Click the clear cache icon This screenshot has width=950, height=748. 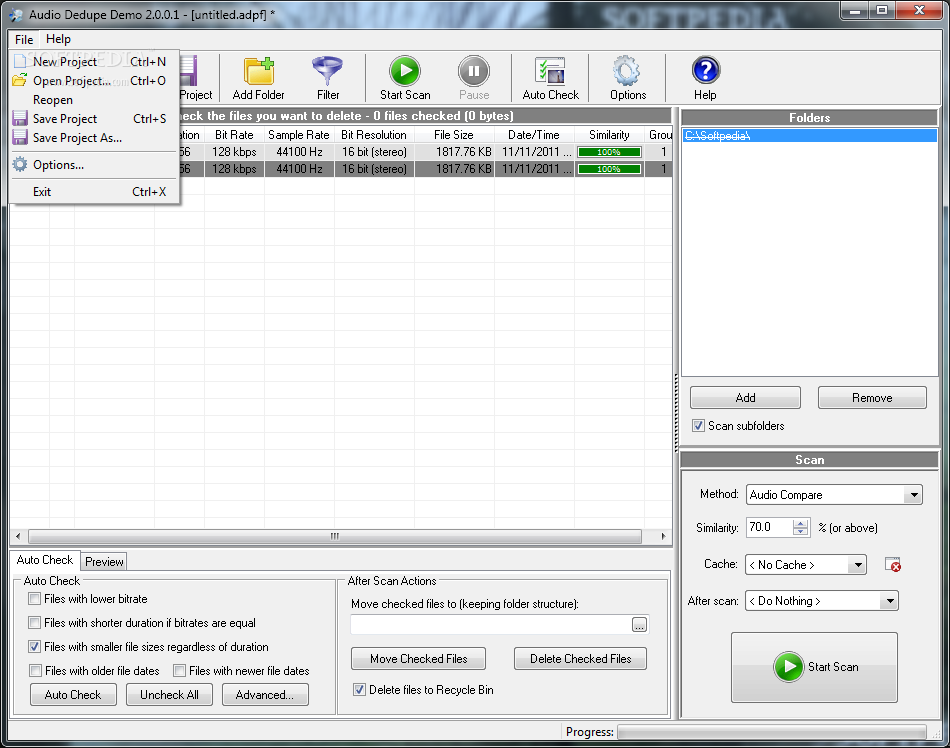[892, 564]
